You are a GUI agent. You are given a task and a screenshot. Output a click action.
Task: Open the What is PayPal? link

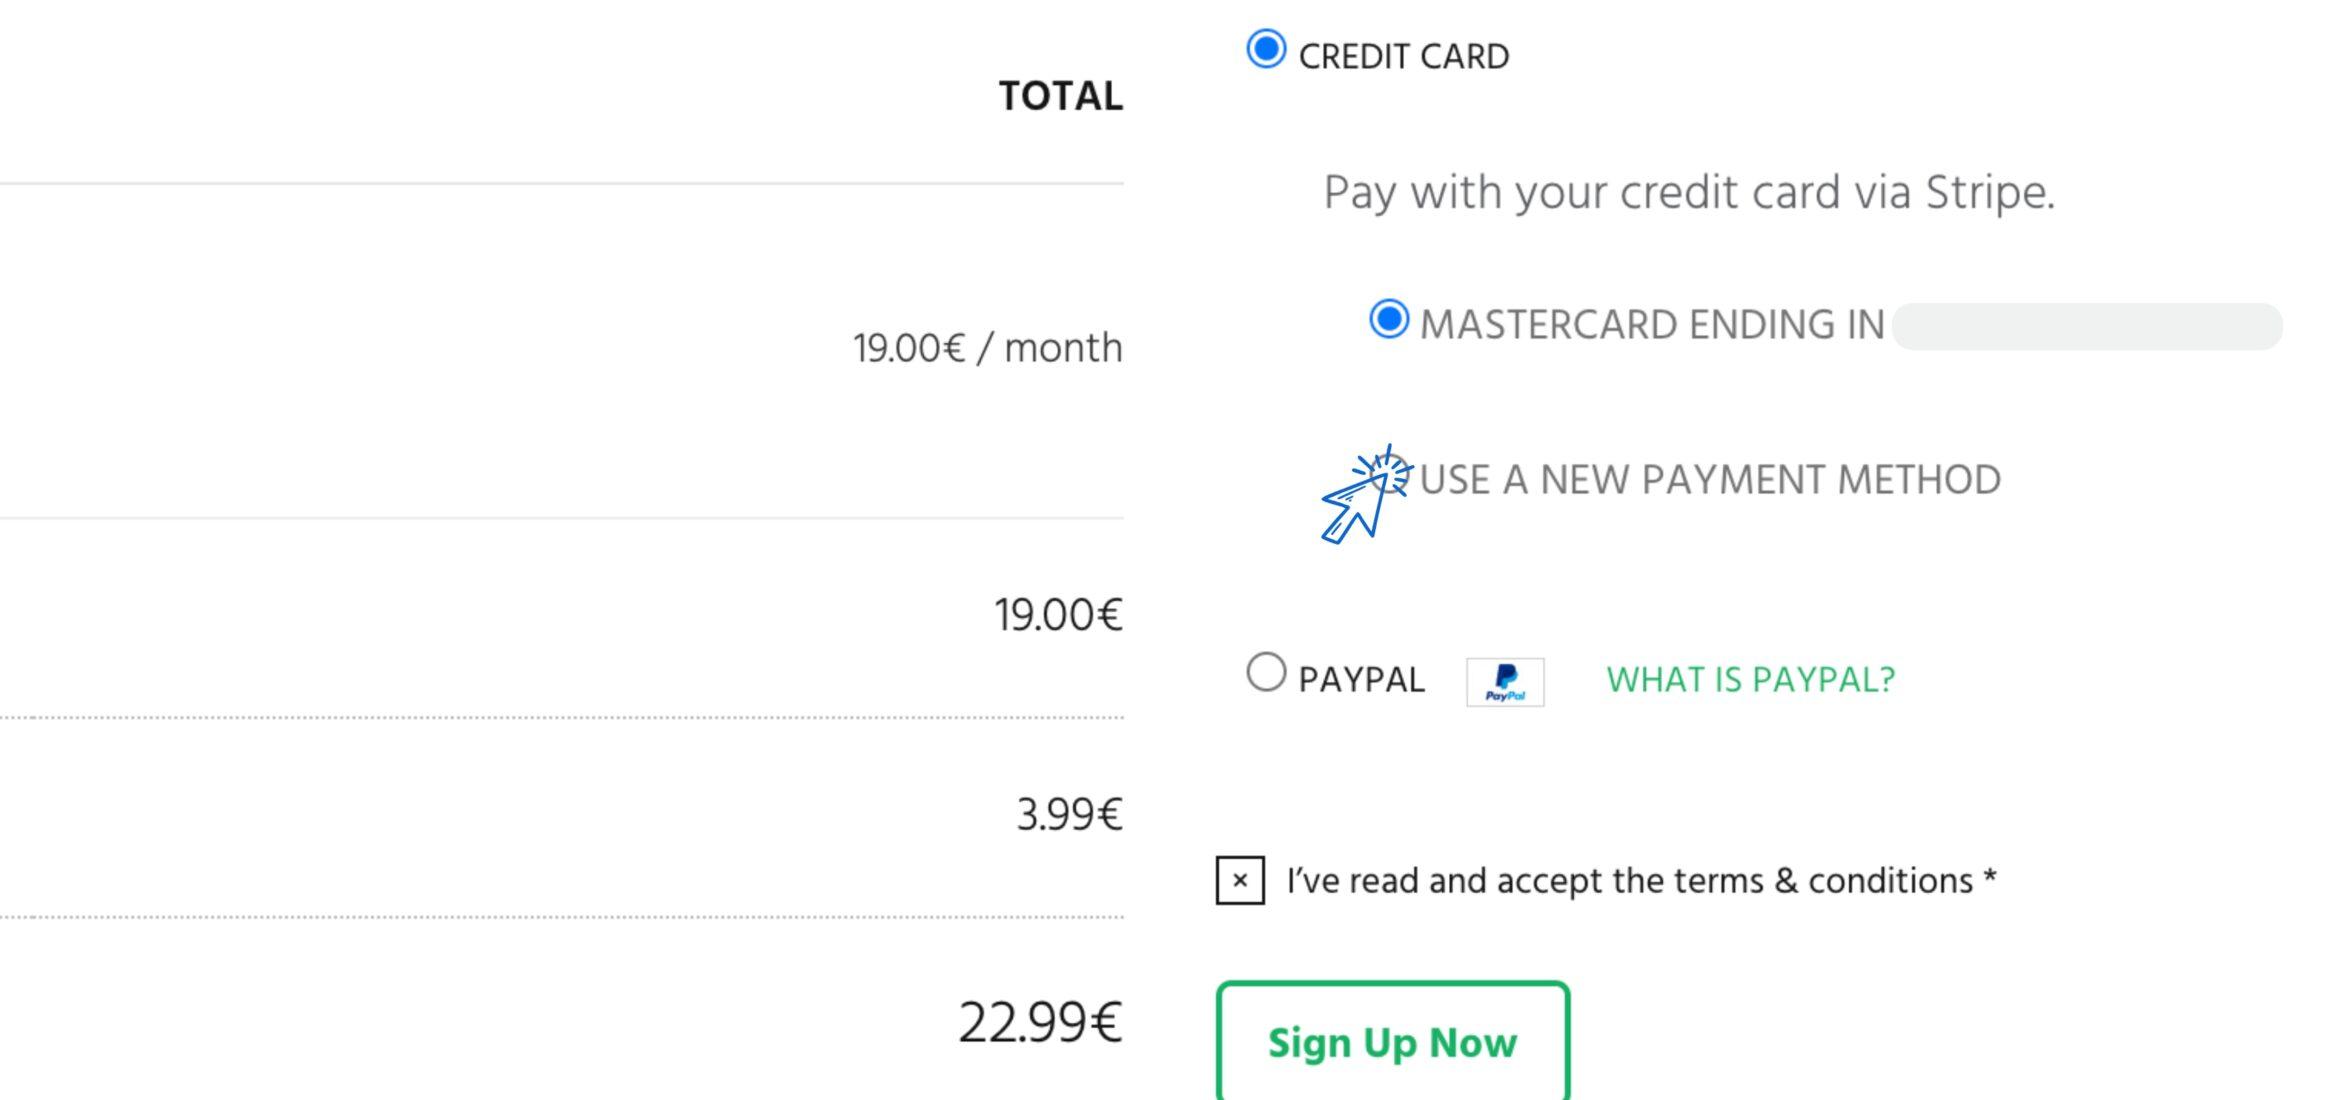1750,680
